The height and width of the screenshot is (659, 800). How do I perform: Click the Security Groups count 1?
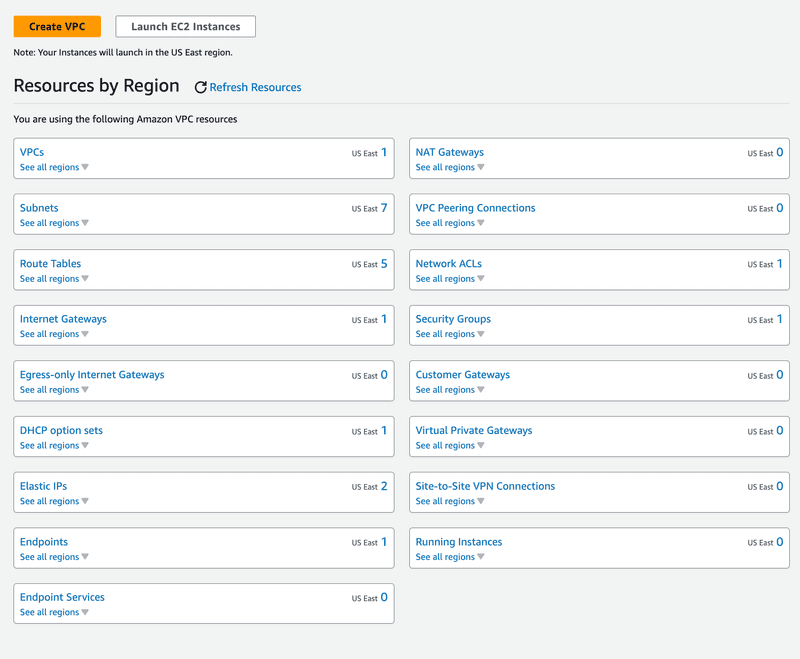[x=780, y=319]
